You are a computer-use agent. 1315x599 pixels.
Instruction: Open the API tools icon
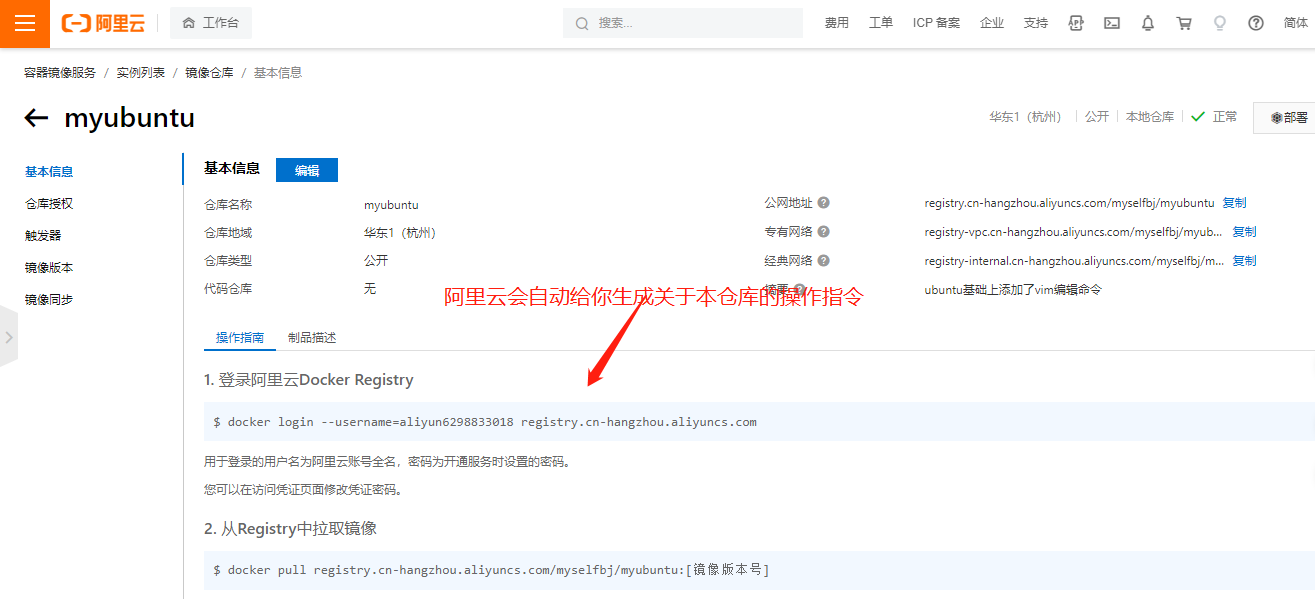(x=1076, y=23)
